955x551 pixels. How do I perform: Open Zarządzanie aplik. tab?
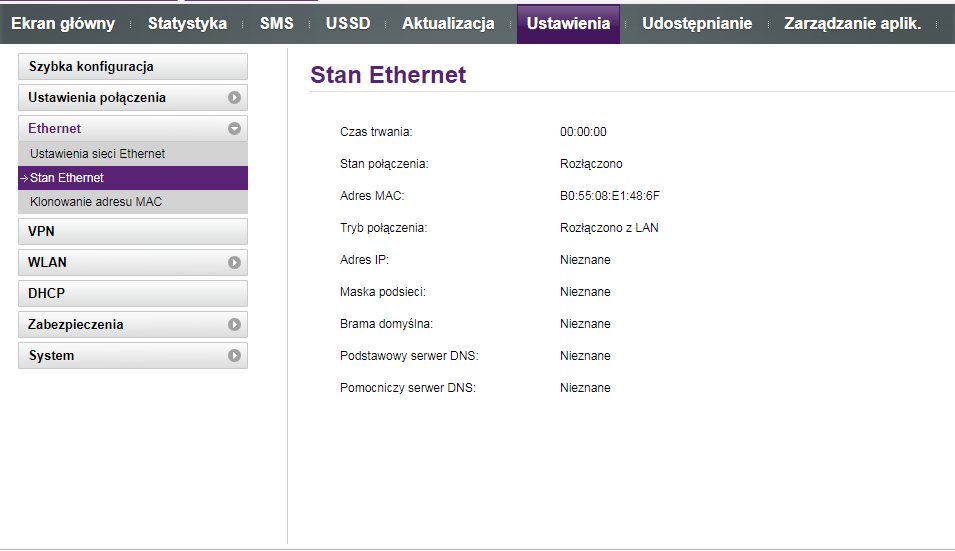tap(852, 24)
